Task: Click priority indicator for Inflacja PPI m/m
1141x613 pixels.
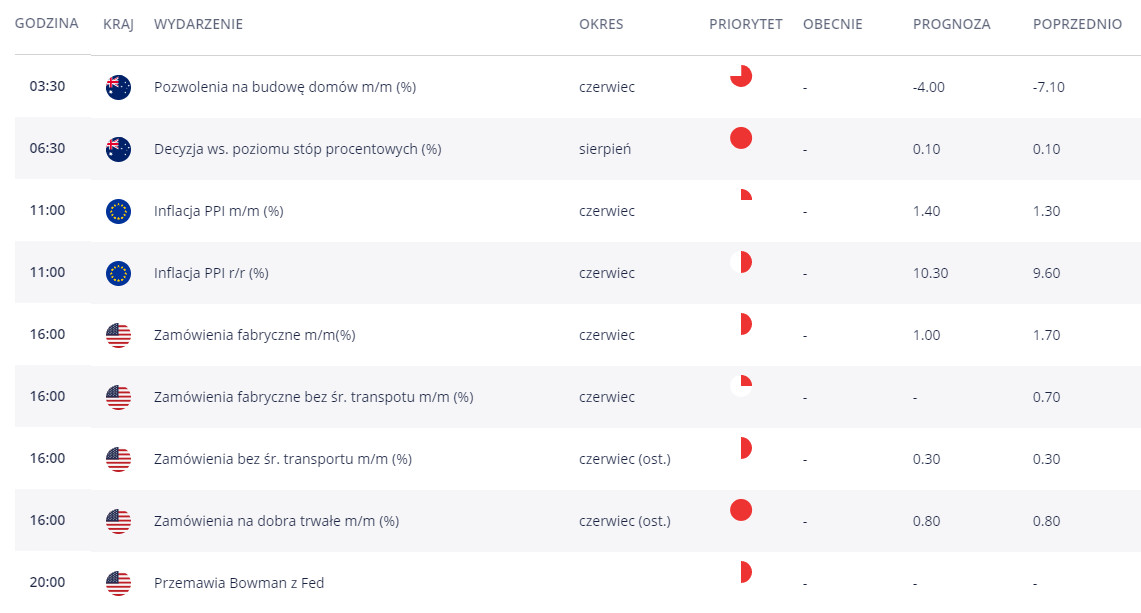Action: (741, 199)
